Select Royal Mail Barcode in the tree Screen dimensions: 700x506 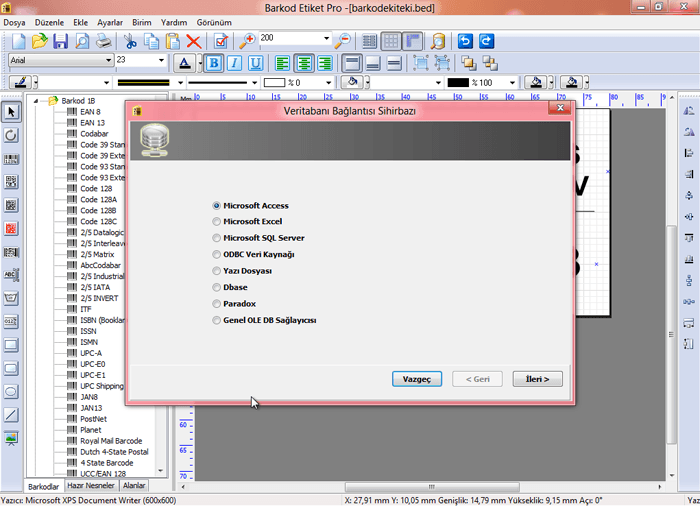(x=111, y=441)
